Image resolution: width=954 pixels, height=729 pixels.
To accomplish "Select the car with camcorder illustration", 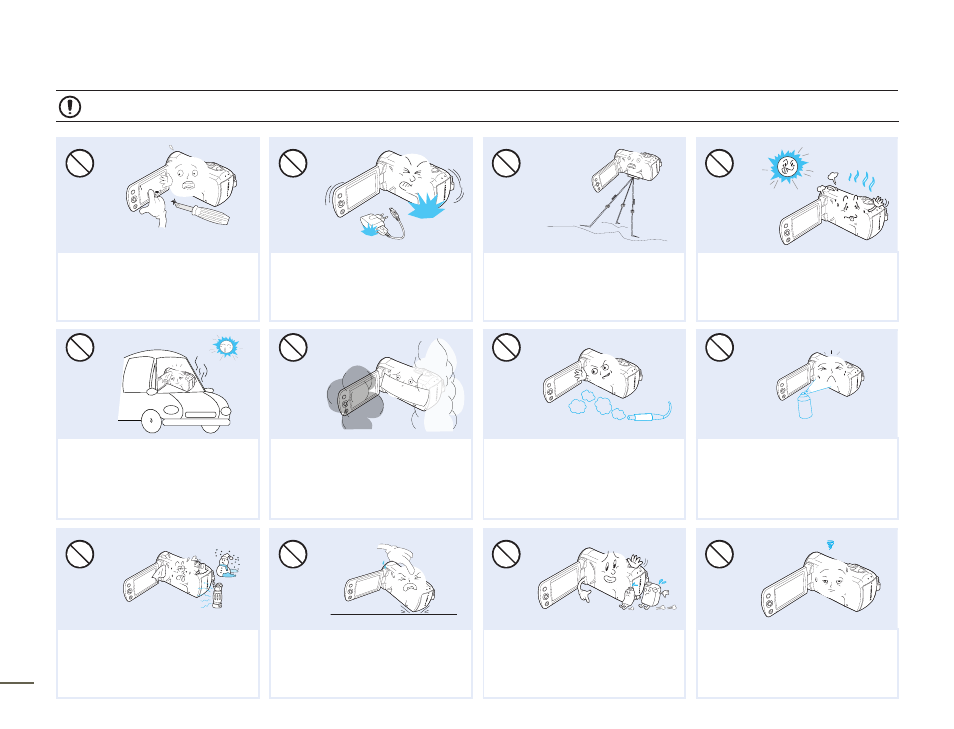I will [175, 391].
